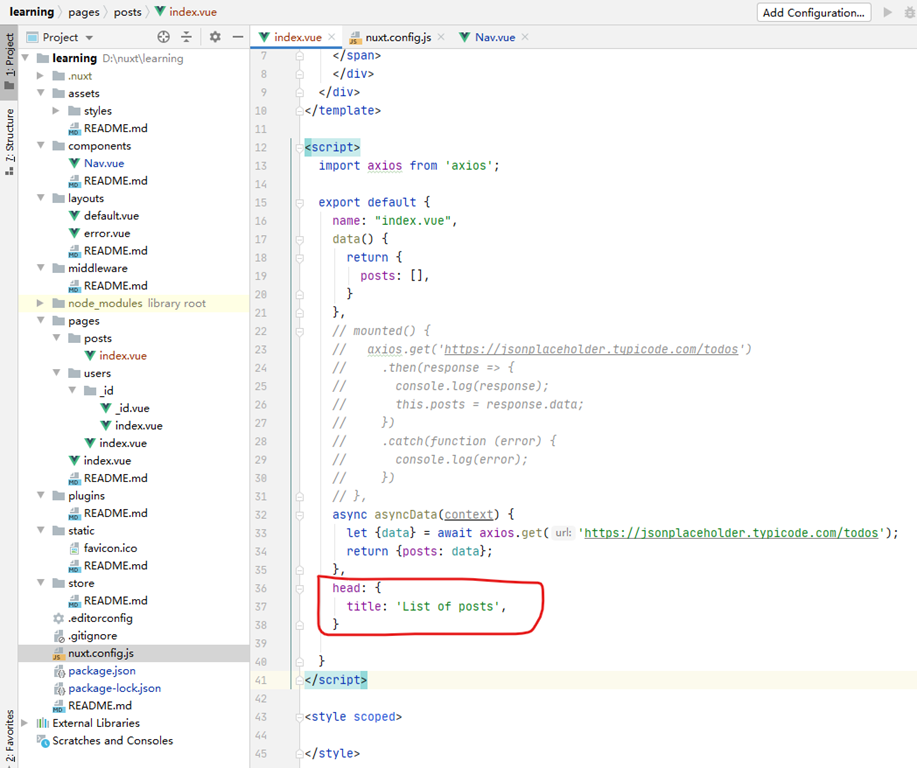Fold the asyncData method on line 32

(x=299, y=515)
